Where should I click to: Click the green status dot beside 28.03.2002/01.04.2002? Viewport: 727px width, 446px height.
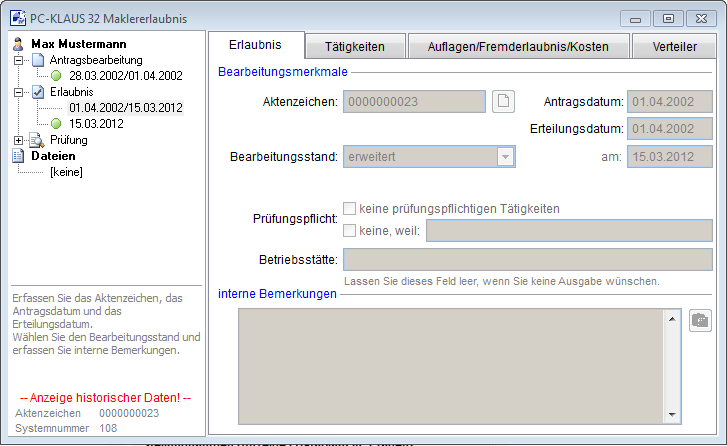[57, 76]
